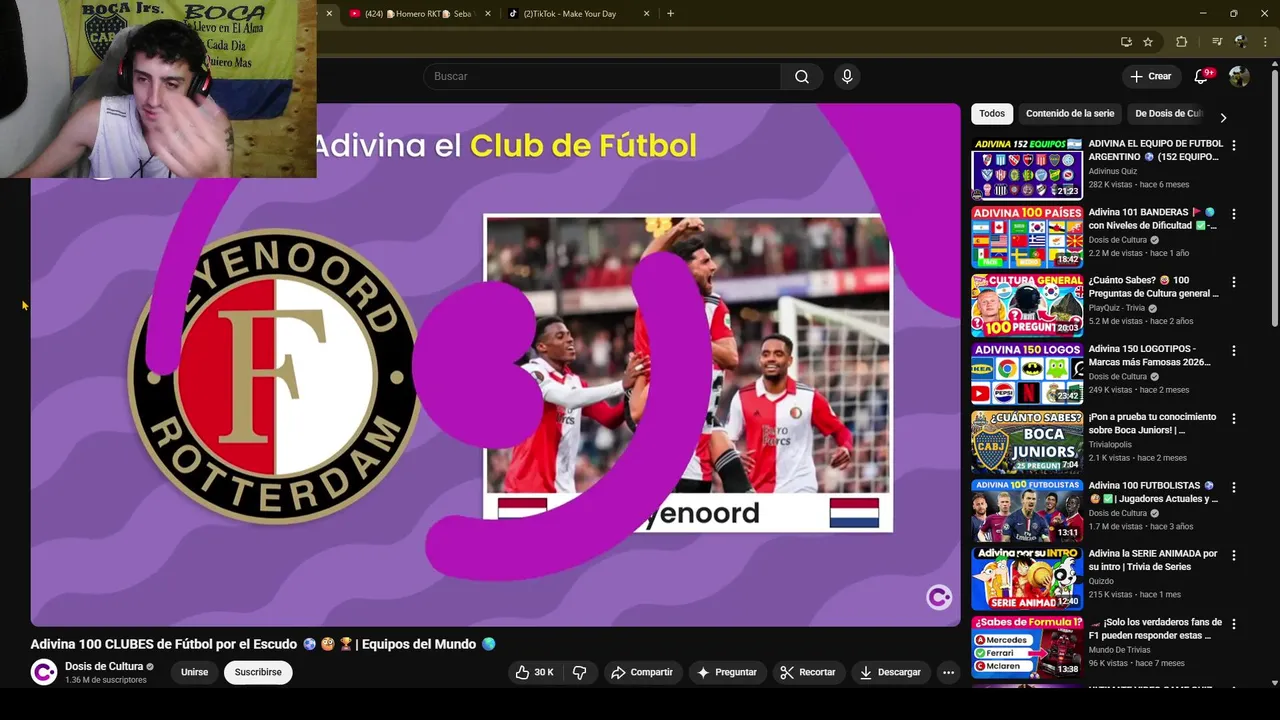This screenshot has height=720, width=1280.
Task: Select Contenido de la serie chip
Action: pos(1070,114)
